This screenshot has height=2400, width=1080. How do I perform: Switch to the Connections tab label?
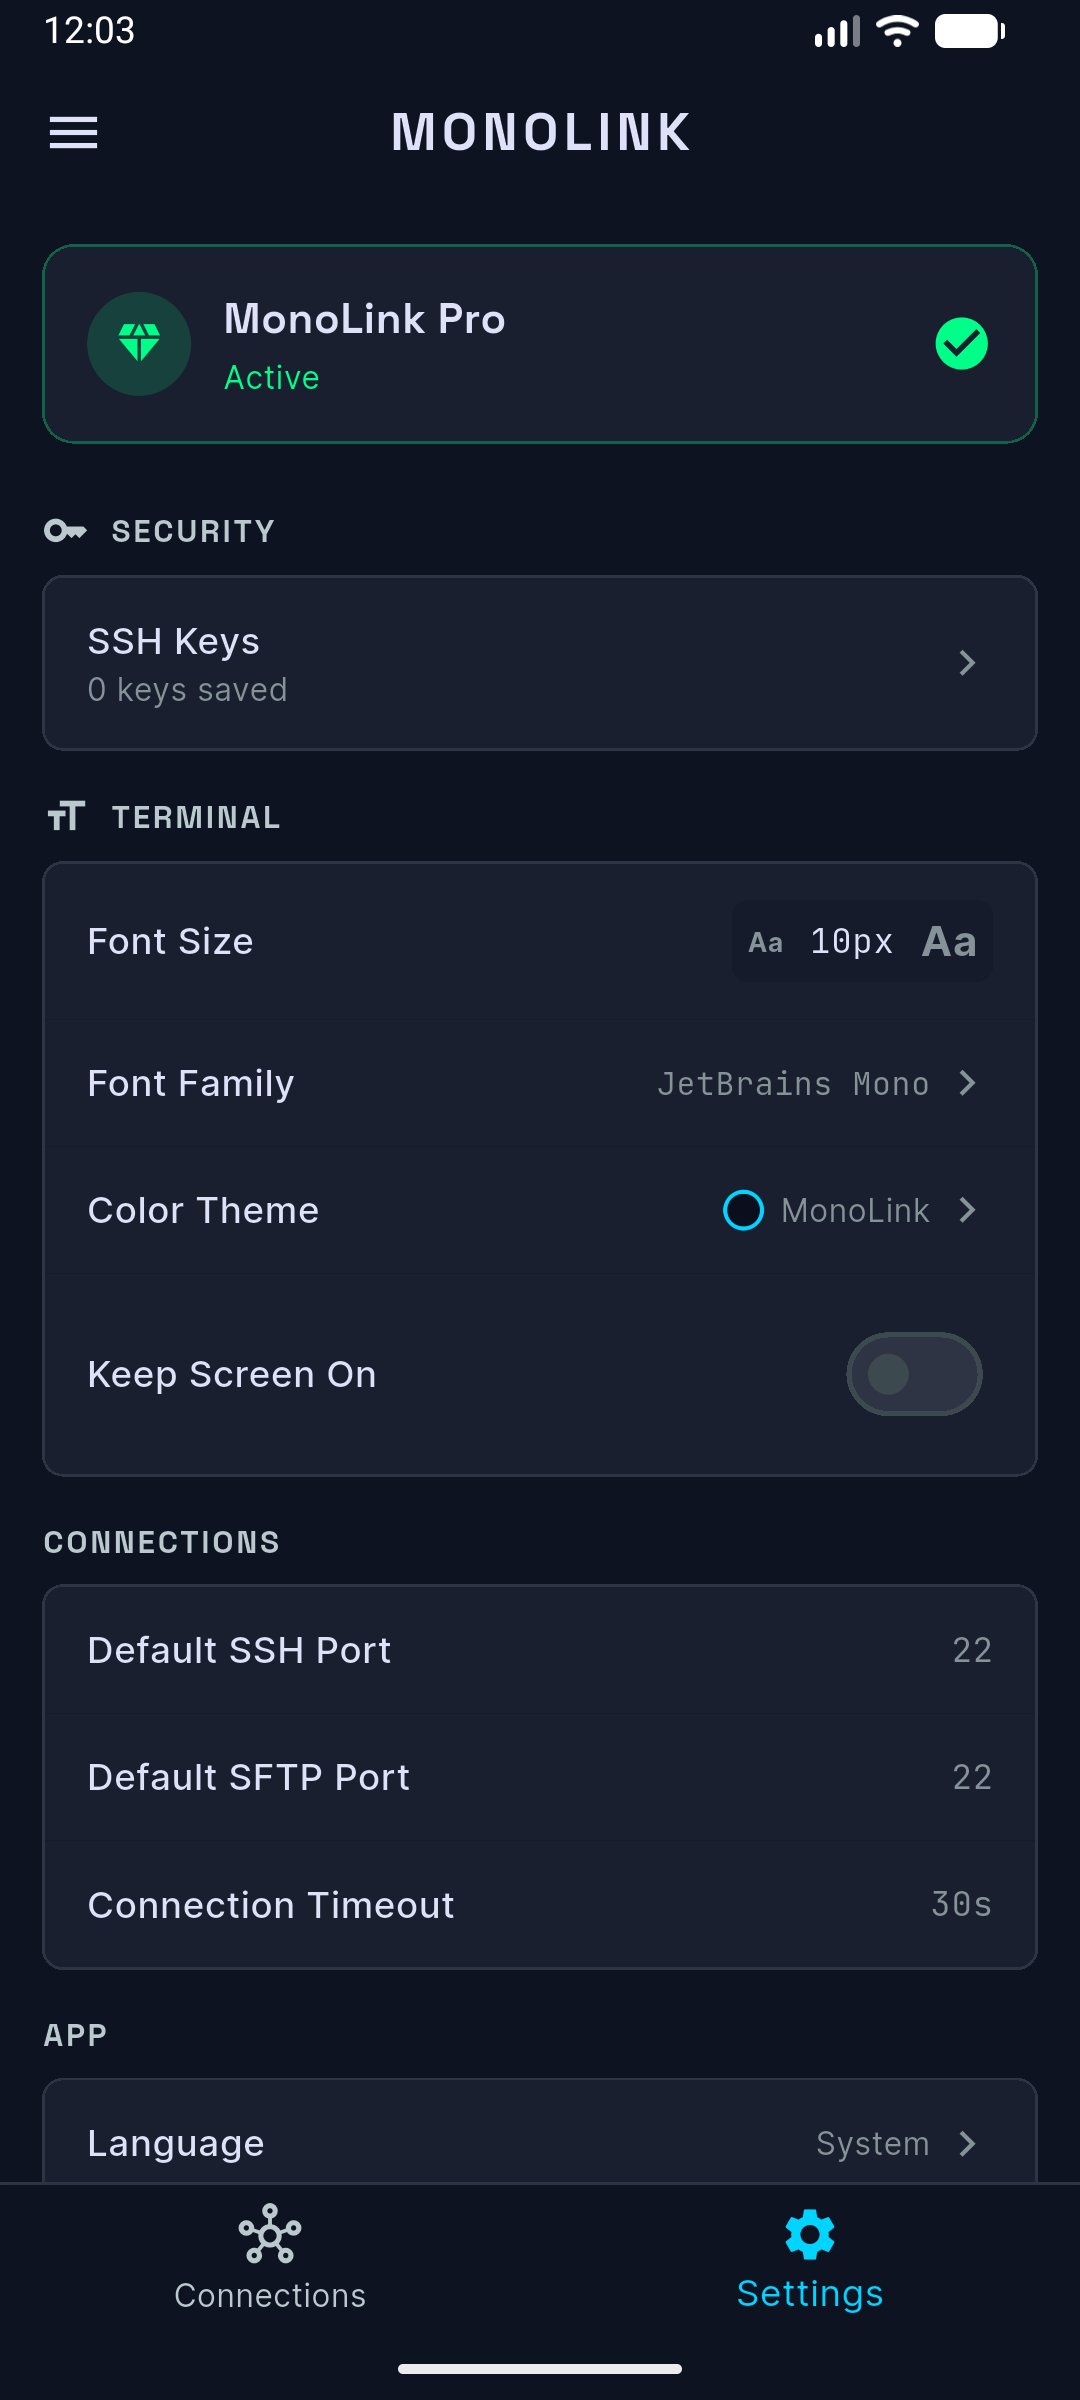coord(270,2295)
